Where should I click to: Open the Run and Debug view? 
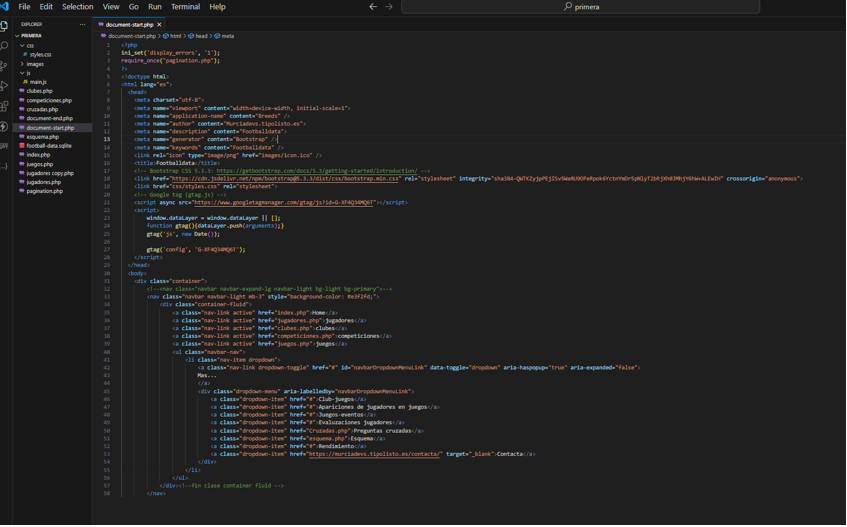5,86
